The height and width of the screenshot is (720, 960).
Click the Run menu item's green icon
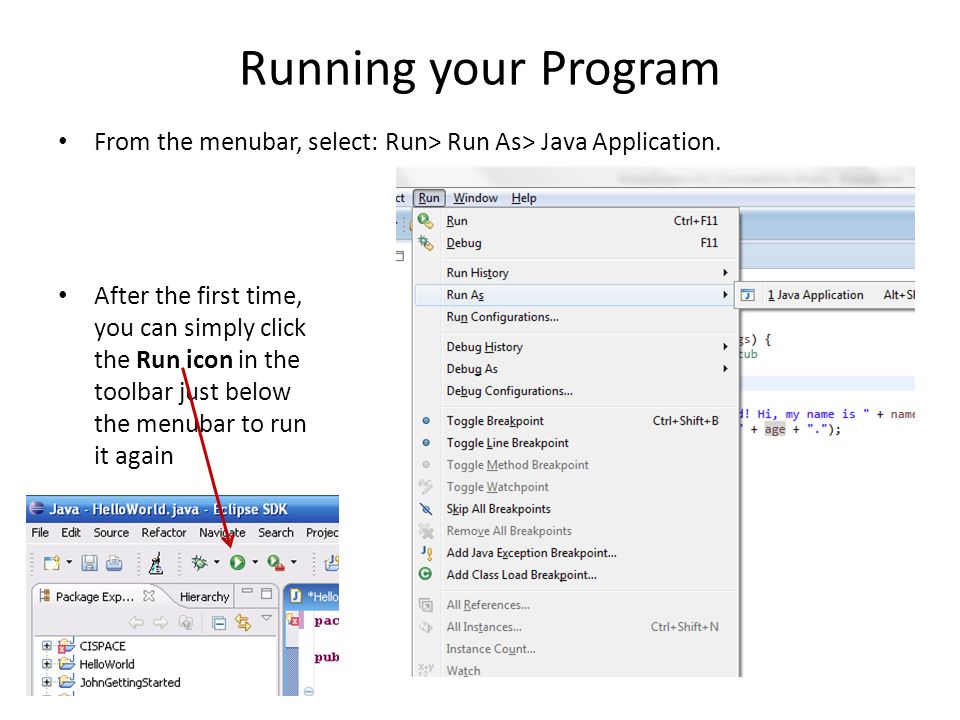pyautogui.click(x=426, y=220)
